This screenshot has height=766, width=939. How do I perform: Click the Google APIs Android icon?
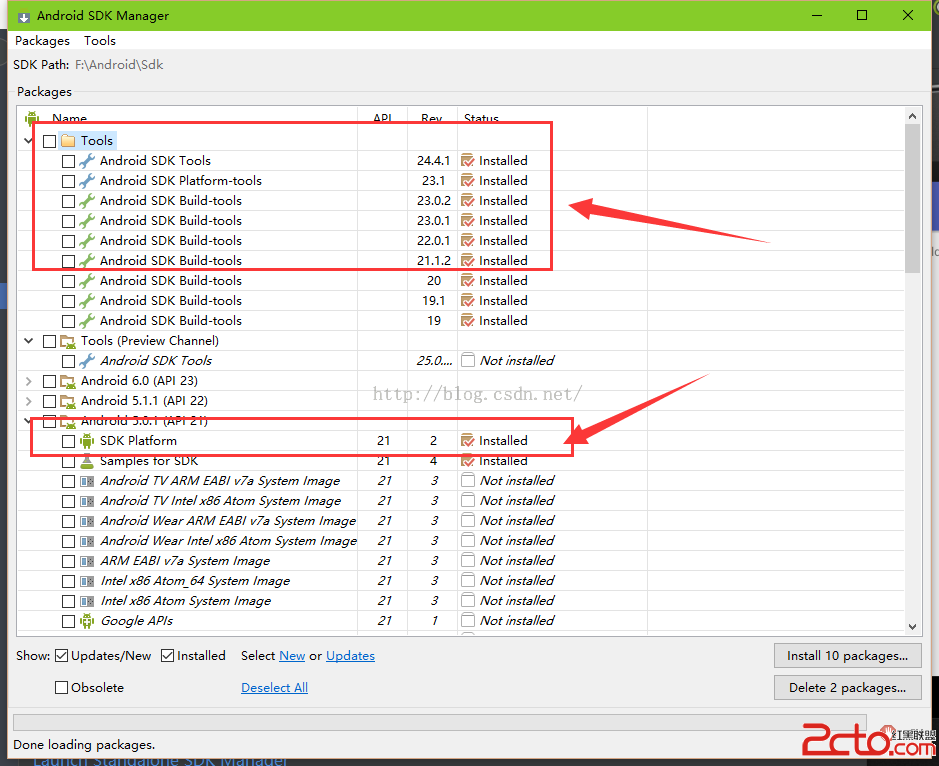[87, 621]
